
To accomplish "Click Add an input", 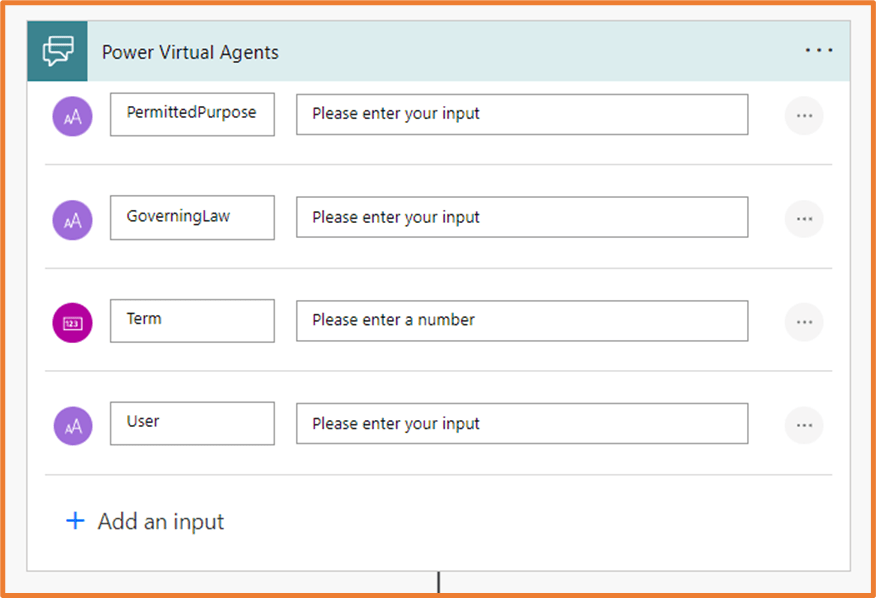I will pos(145,521).
